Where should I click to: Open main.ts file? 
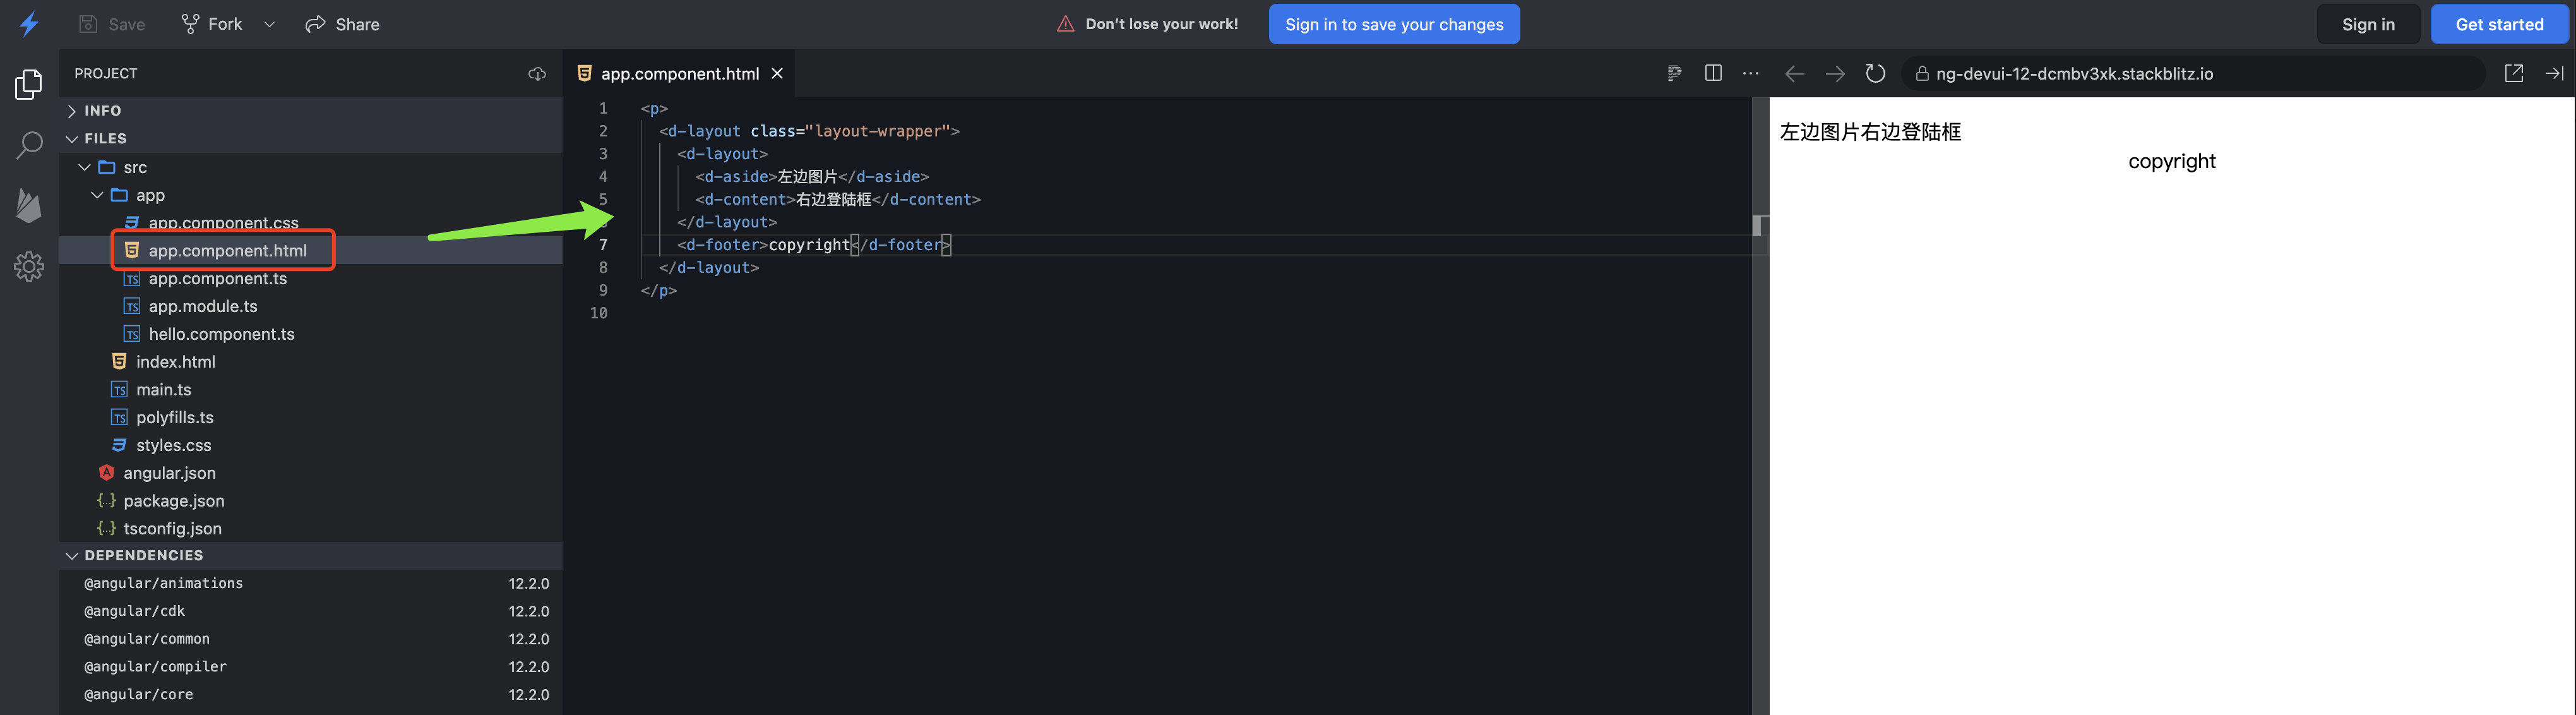(311, 390)
